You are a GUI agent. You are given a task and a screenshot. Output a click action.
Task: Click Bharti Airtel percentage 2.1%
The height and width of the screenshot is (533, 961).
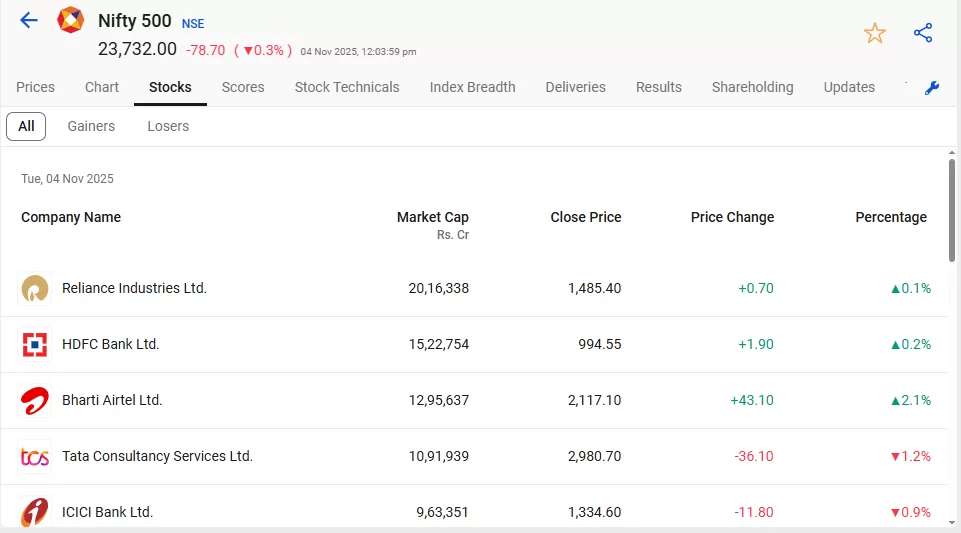[x=911, y=400]
